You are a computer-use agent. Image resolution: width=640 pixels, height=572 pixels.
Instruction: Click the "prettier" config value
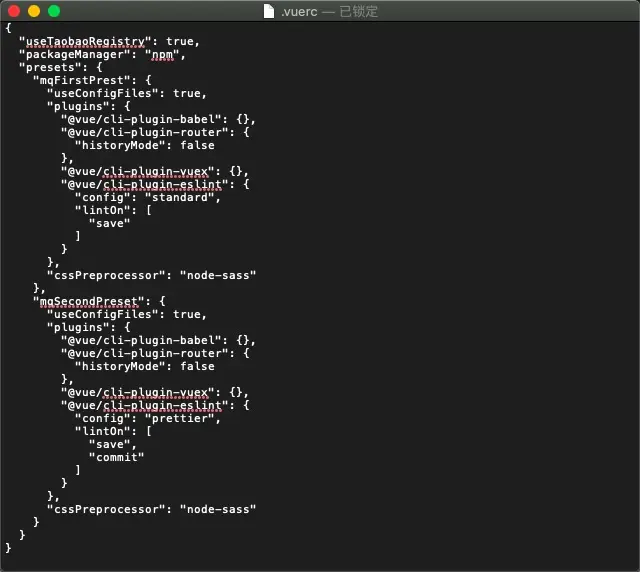point(180,419)
